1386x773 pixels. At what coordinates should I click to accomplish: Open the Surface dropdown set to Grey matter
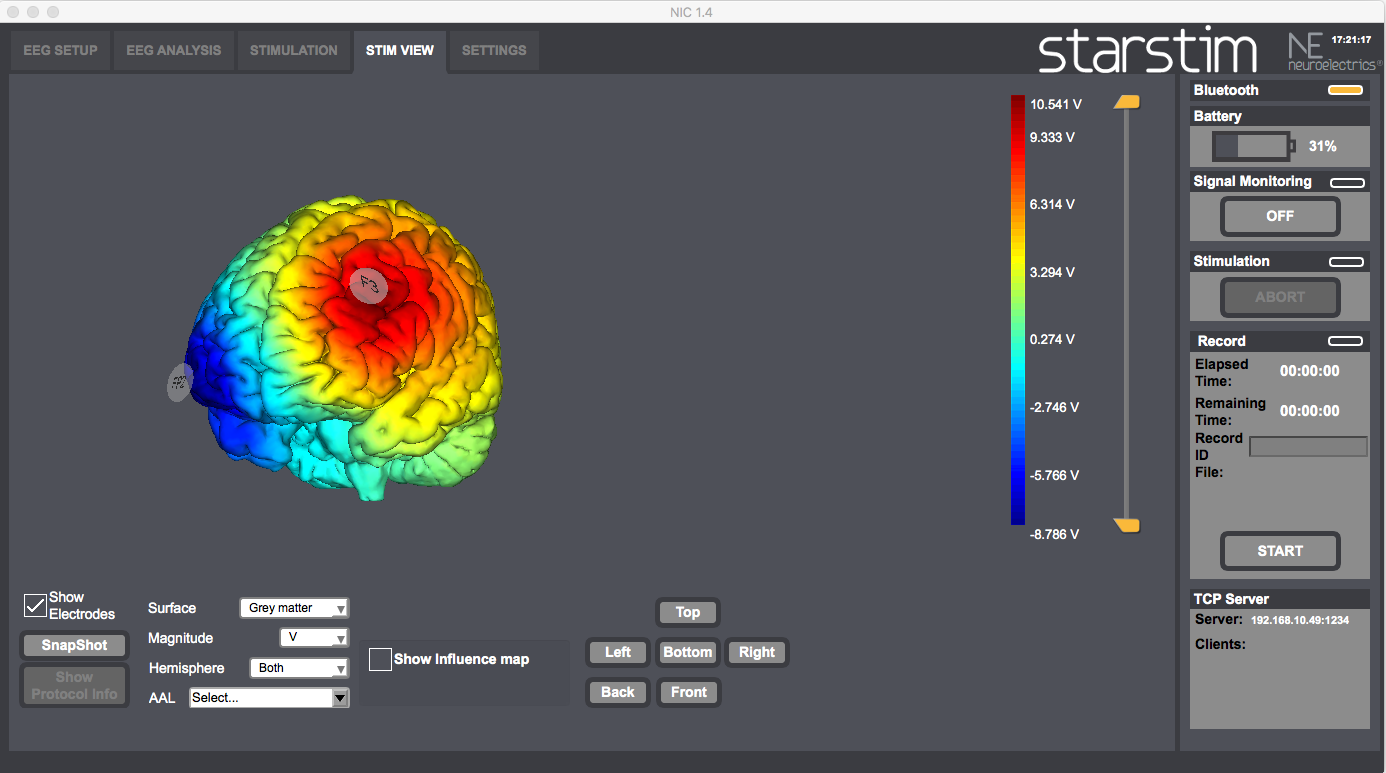[294, 608]
